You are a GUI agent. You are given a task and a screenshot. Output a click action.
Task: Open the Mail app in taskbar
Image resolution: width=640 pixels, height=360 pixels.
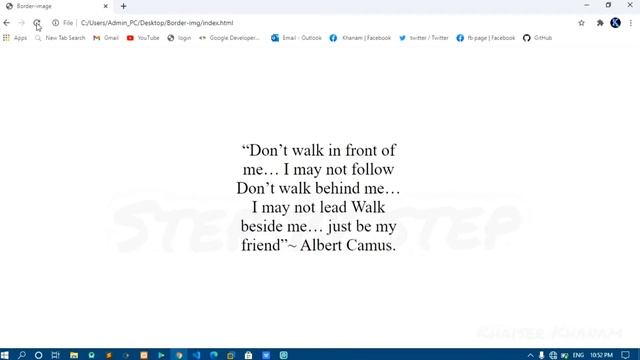(266, 355)
